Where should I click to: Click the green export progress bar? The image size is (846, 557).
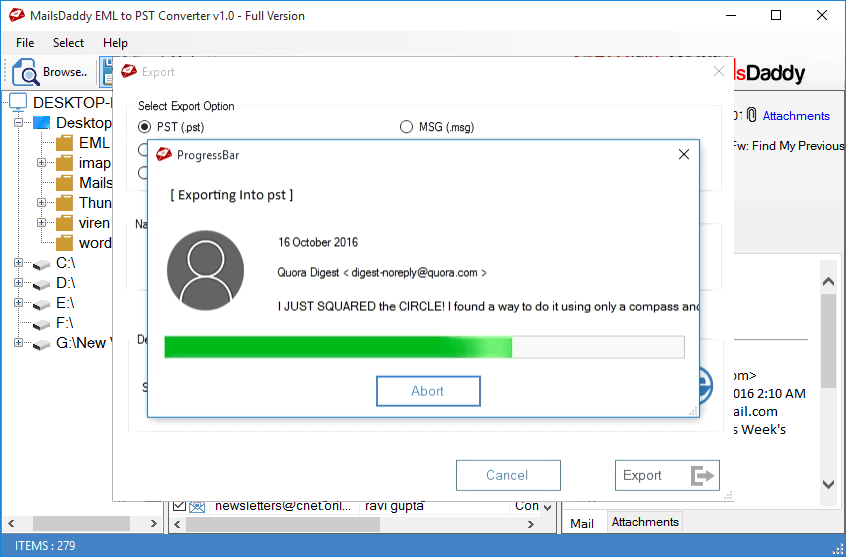[x=424, y=347]
